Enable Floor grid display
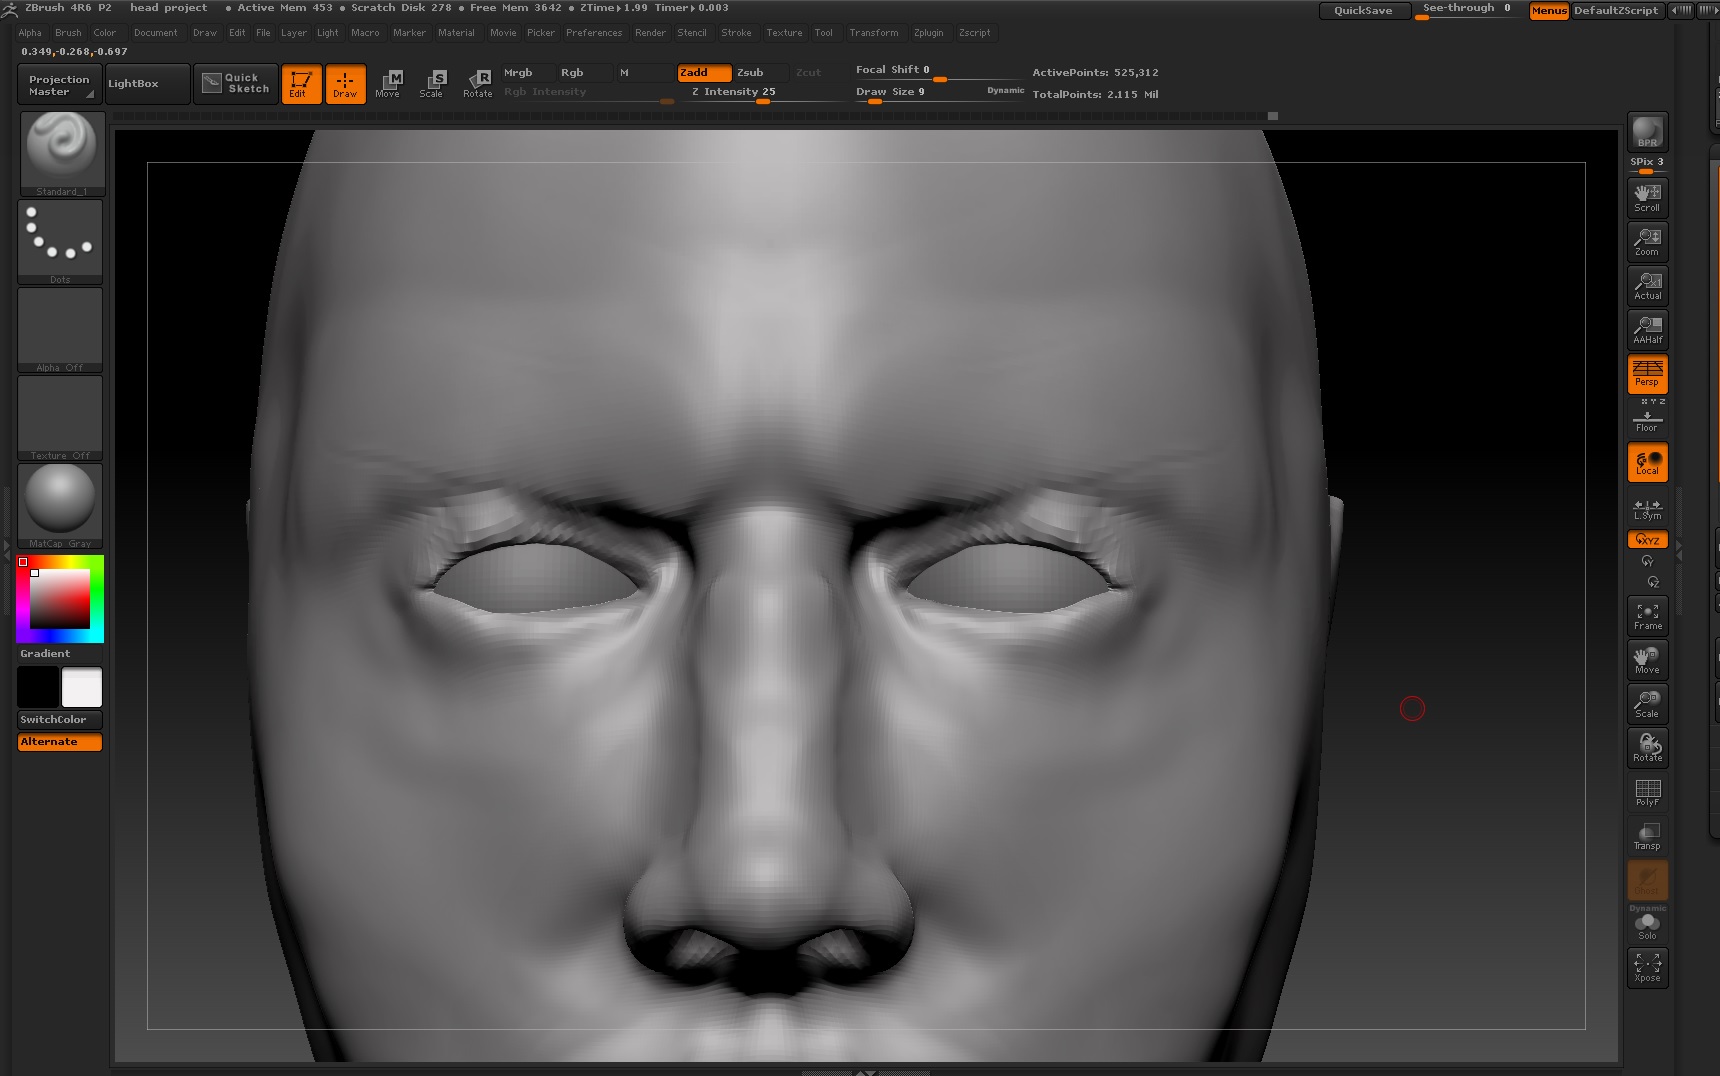This screenshot has width=1720, height=1076. [x=1647, y=419]
